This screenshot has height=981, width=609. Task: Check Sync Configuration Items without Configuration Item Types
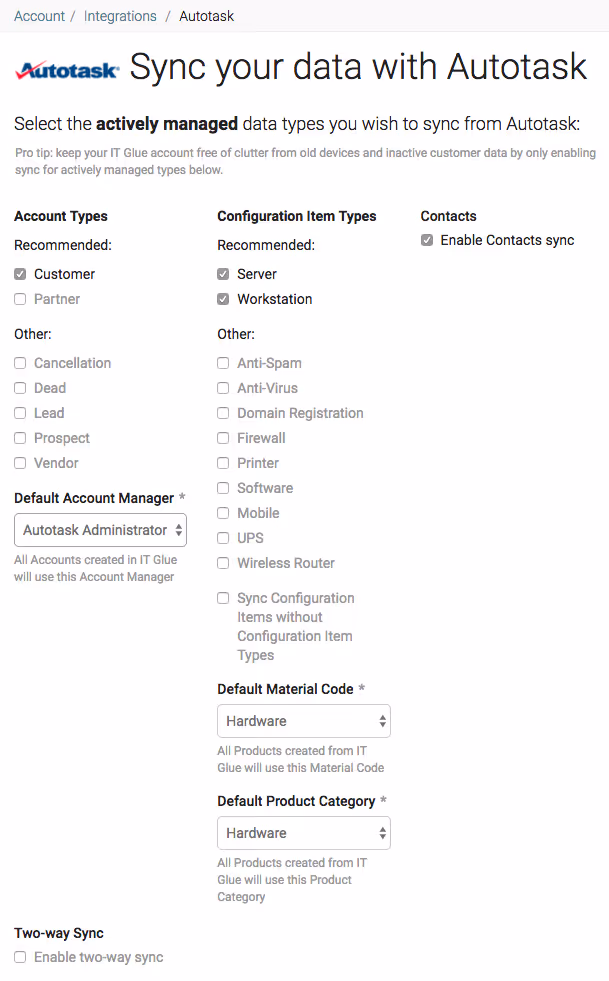pos(222,597)
